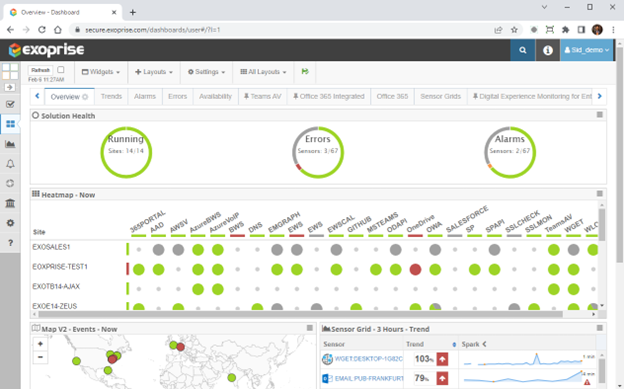This screenshot has width=624, height=389.
Task: Click the red map marker in Europe
Action: (x=180, y=347)
